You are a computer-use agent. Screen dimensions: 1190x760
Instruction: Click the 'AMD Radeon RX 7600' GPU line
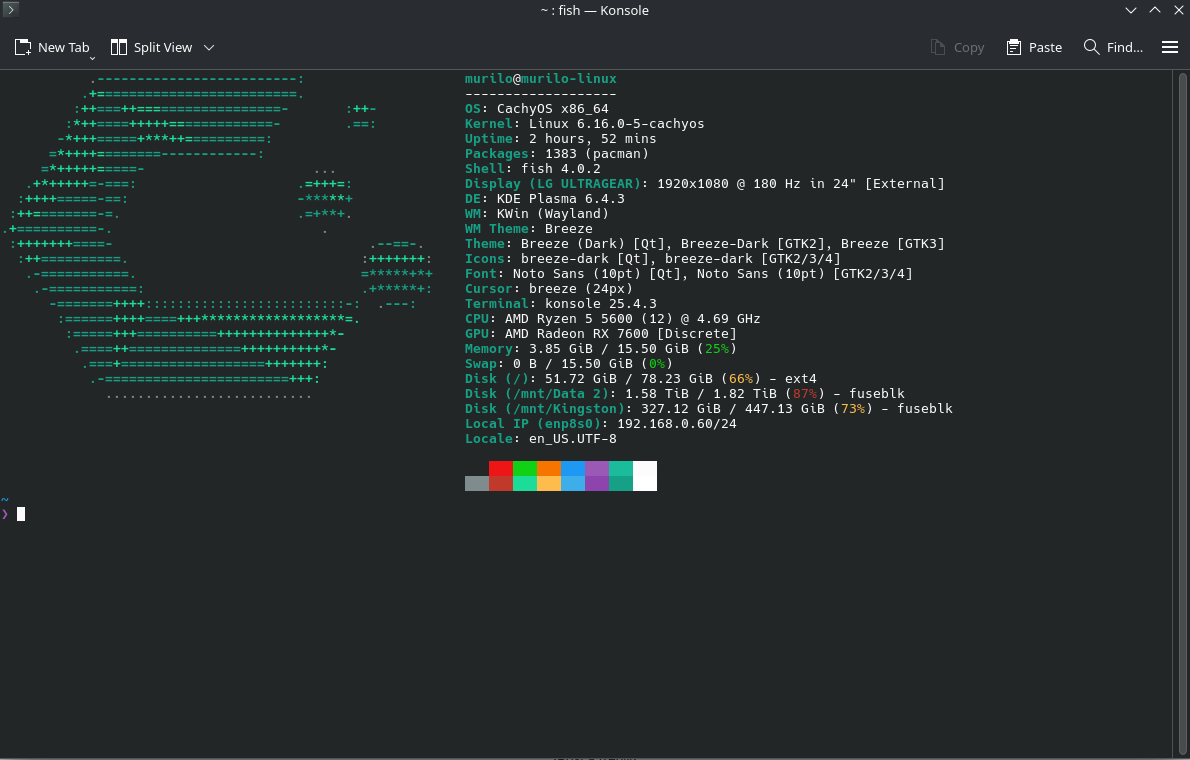(600, 334)
